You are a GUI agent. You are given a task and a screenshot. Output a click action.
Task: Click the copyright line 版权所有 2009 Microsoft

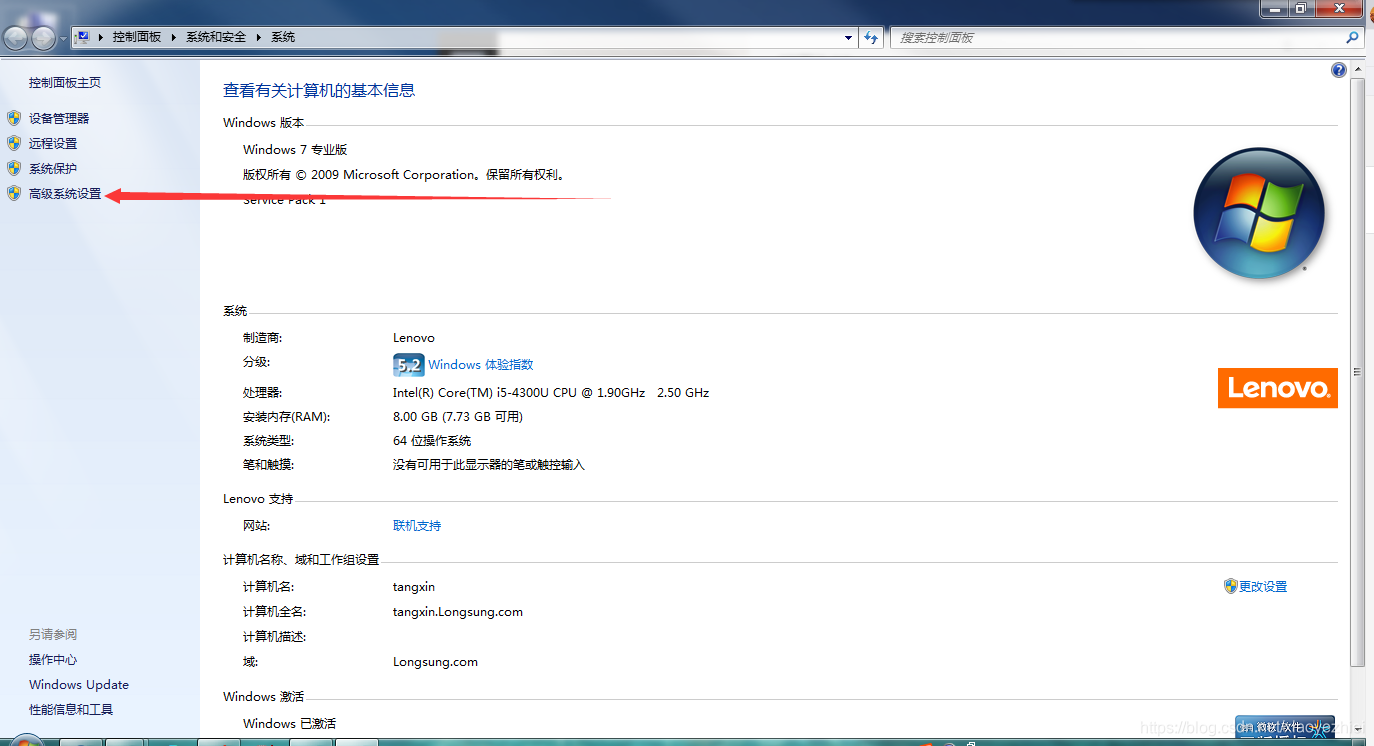[404, 174]
